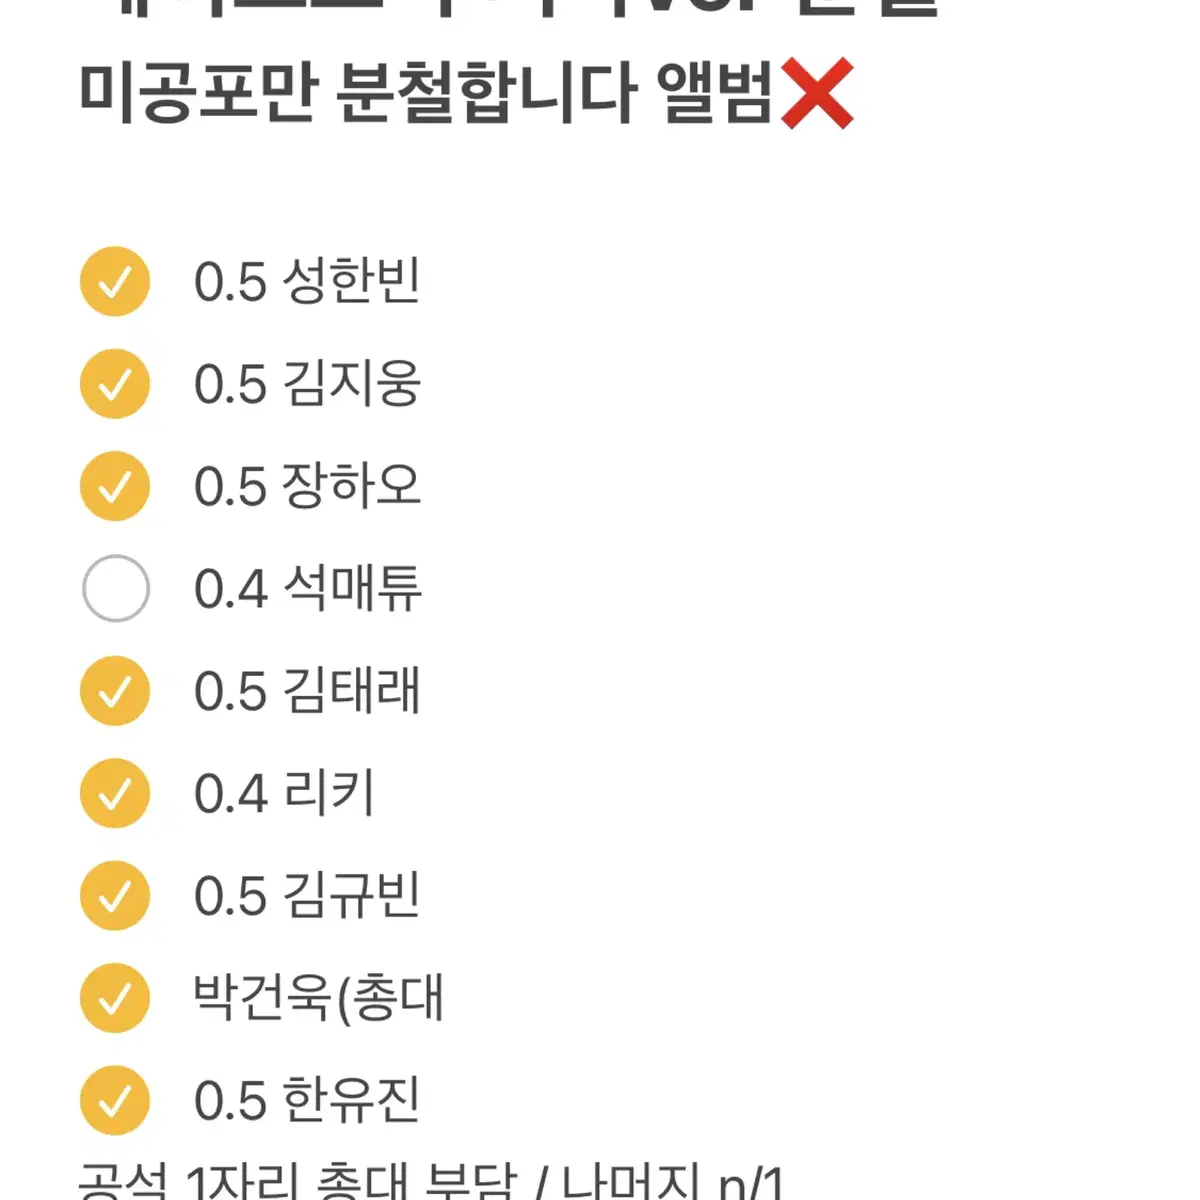Toggle the 박건욱(총대 checkmark
Viewport: 1200px width, 1200px height.
coord(115,998)
